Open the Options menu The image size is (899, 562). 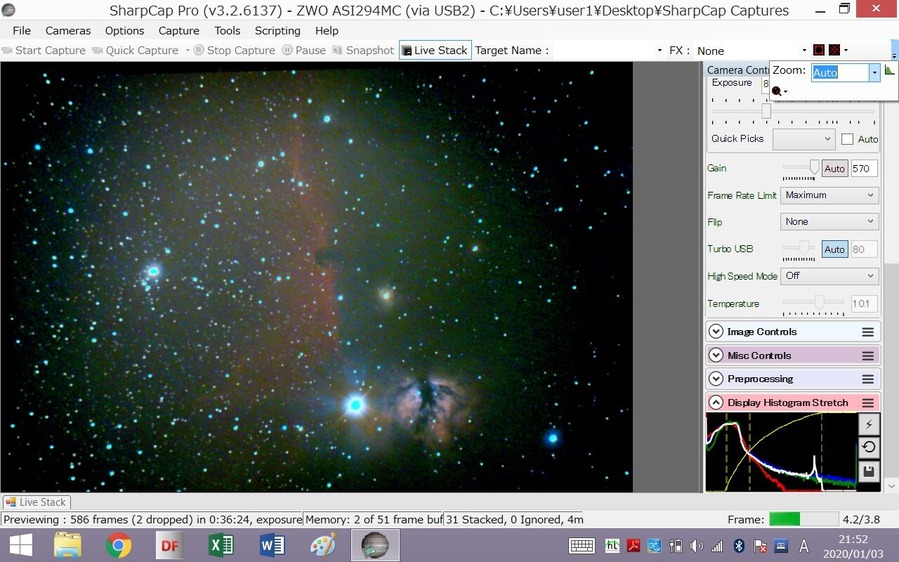click(x=124, y=30)
